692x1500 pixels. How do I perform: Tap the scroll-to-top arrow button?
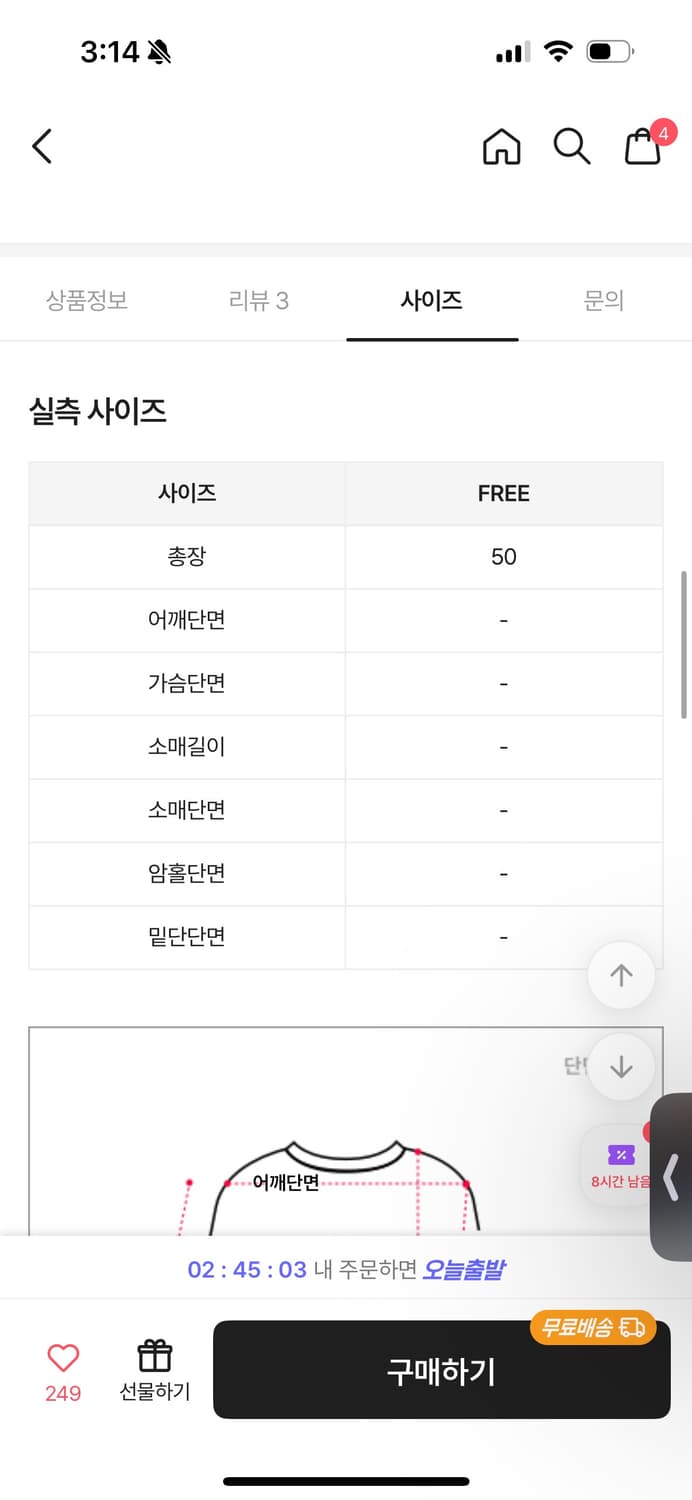click(x=621, y=975)
